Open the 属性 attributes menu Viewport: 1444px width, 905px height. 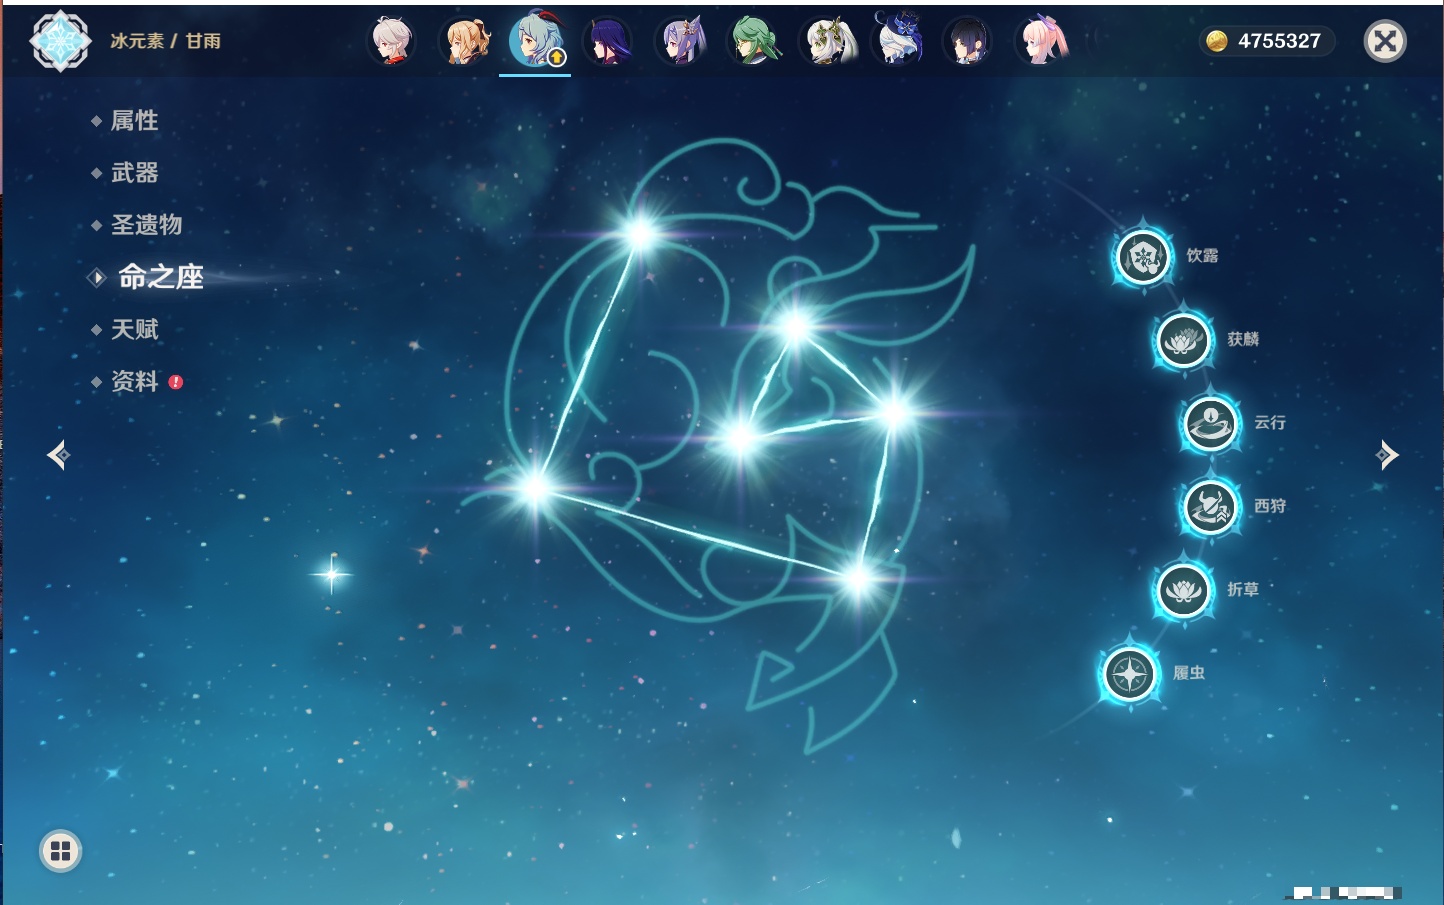[134, 121]
